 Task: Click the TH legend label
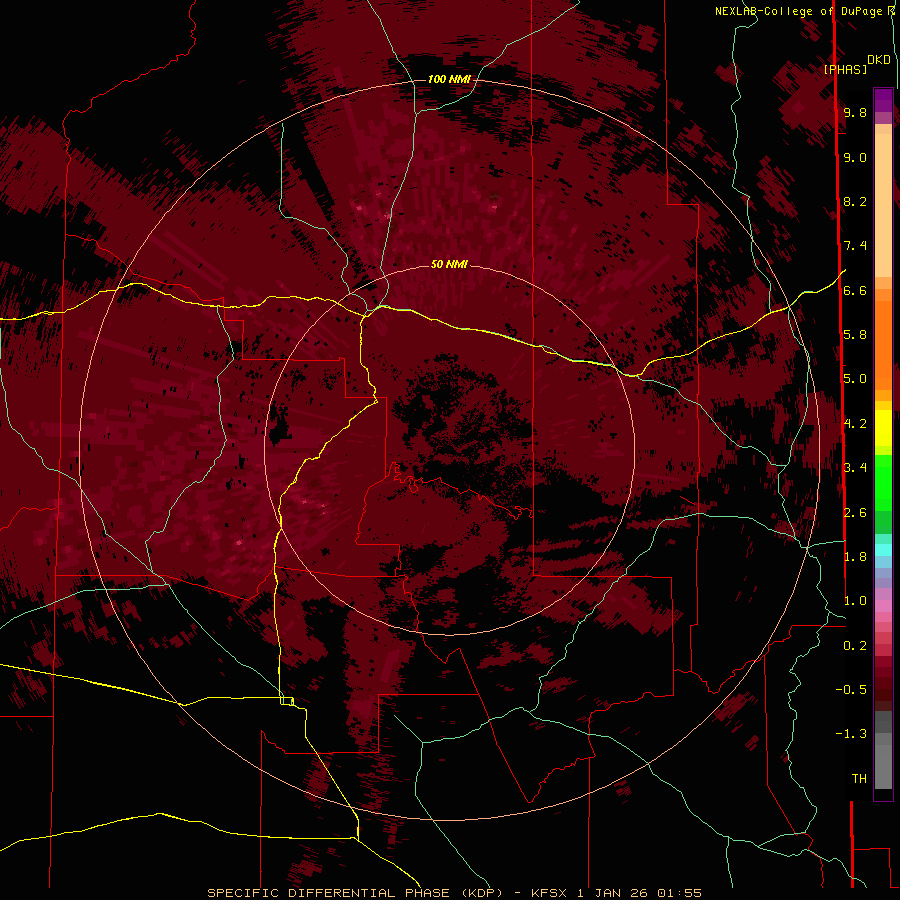859,778
